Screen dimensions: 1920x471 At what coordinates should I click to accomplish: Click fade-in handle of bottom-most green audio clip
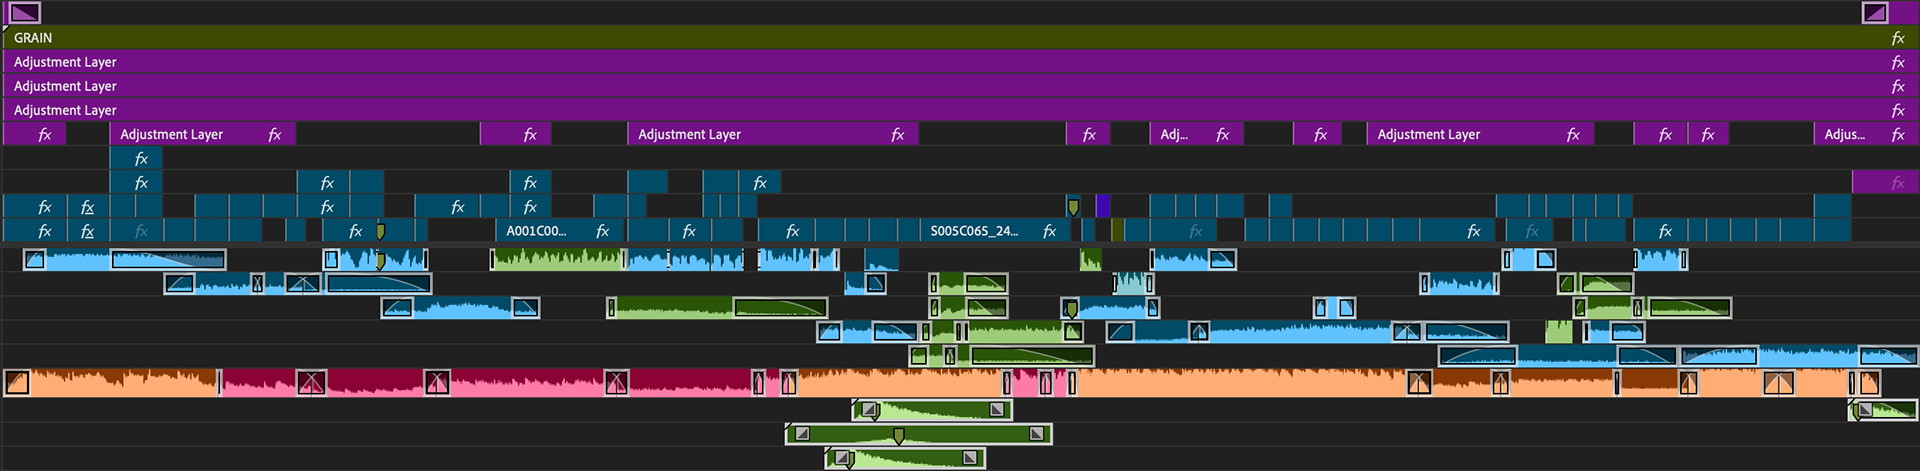tap(844, 458)
